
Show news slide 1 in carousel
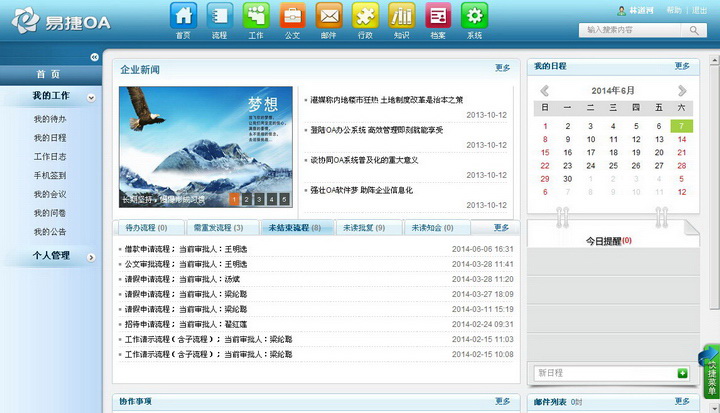tap(234, 199)
